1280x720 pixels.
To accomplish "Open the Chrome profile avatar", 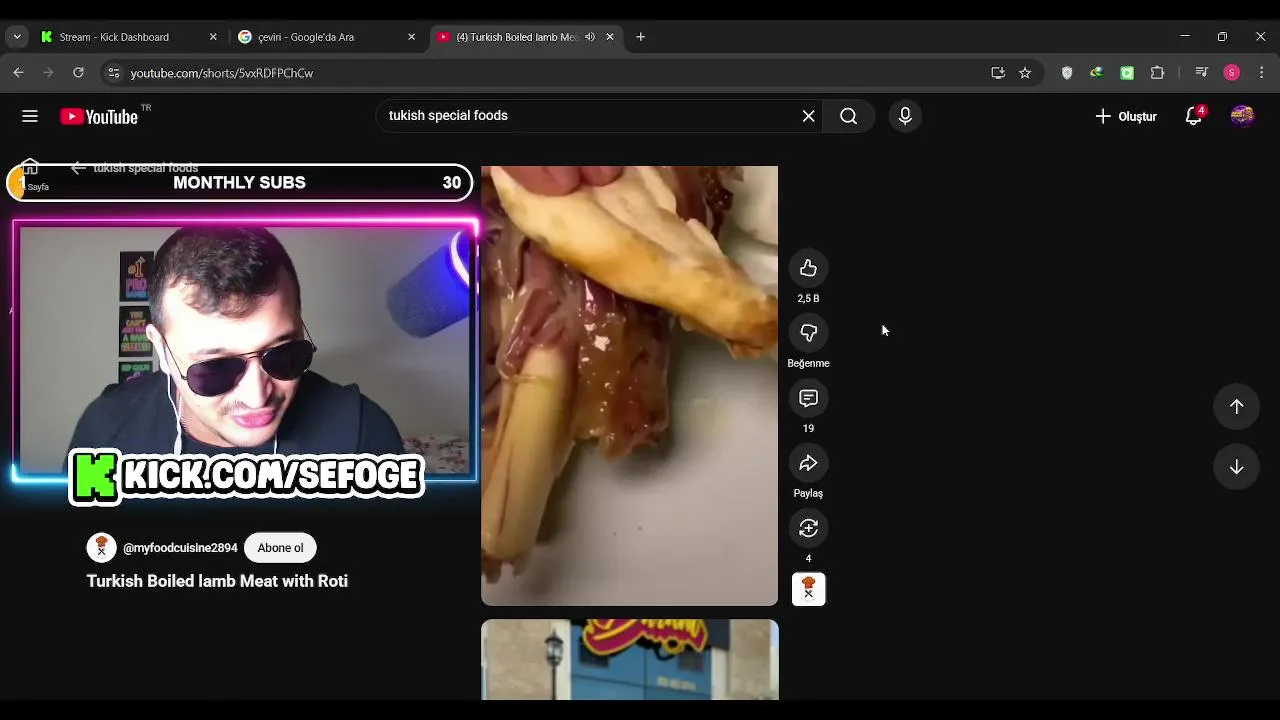I will [x=1232, y=73].
